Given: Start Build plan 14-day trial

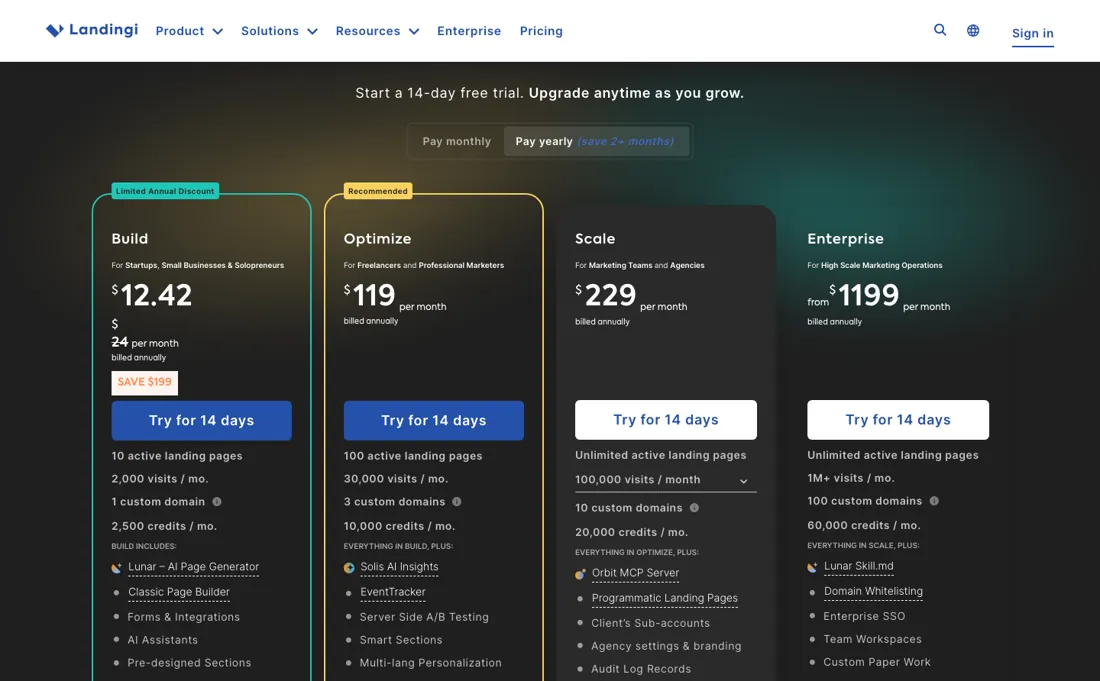Looking at the screenshot, I should [x=201, y=421].
